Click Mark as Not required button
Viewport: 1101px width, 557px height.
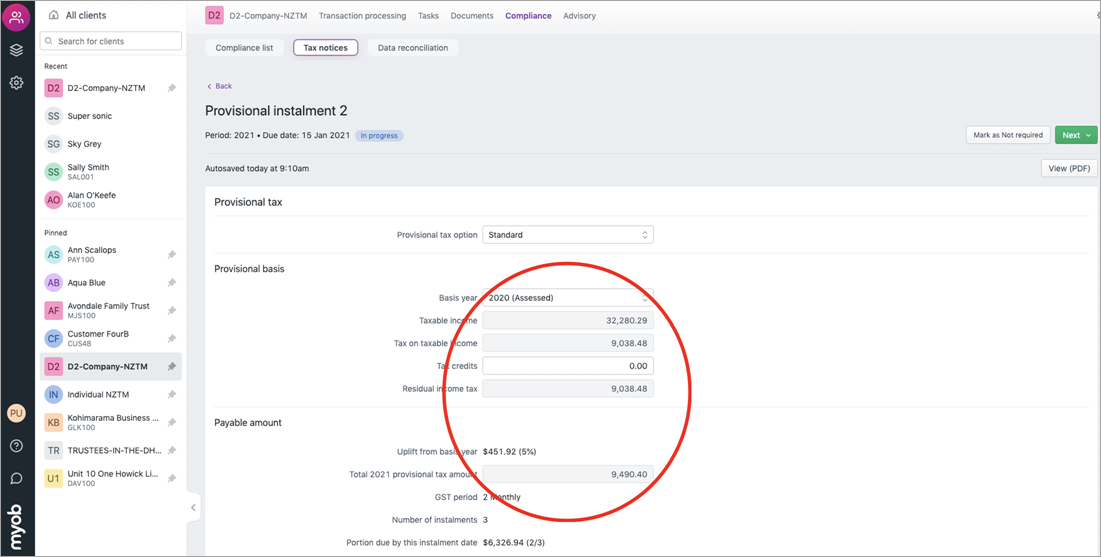(x=1008, y=135)
